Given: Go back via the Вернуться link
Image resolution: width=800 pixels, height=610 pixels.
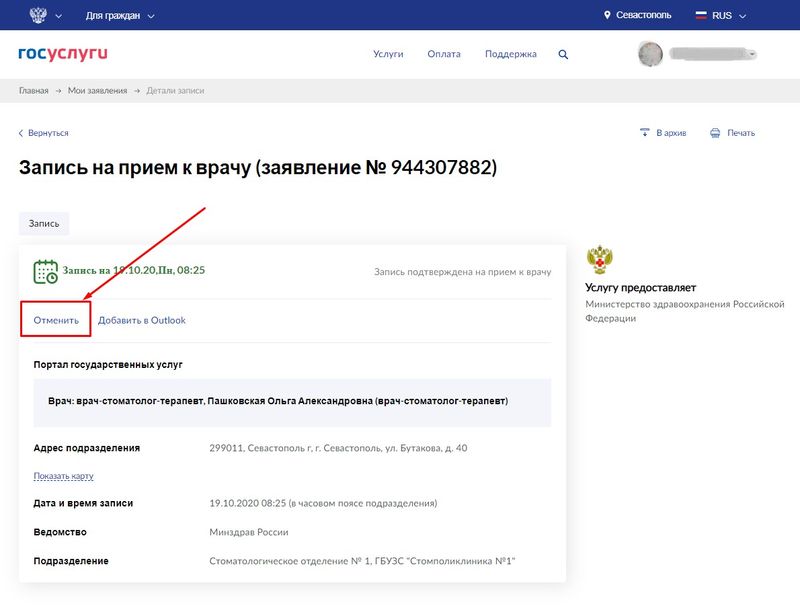Looking at the screenshot, I should tap(45, 132).
